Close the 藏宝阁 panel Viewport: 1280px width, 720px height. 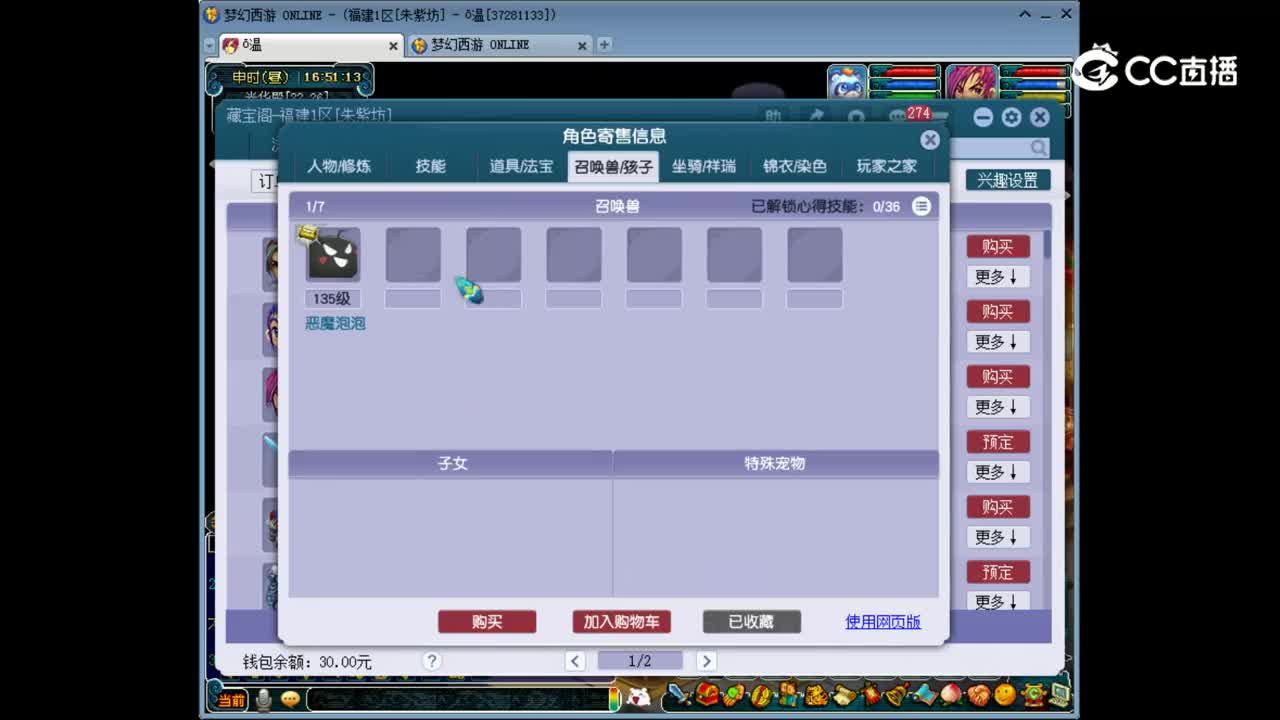coord(1040,117)
